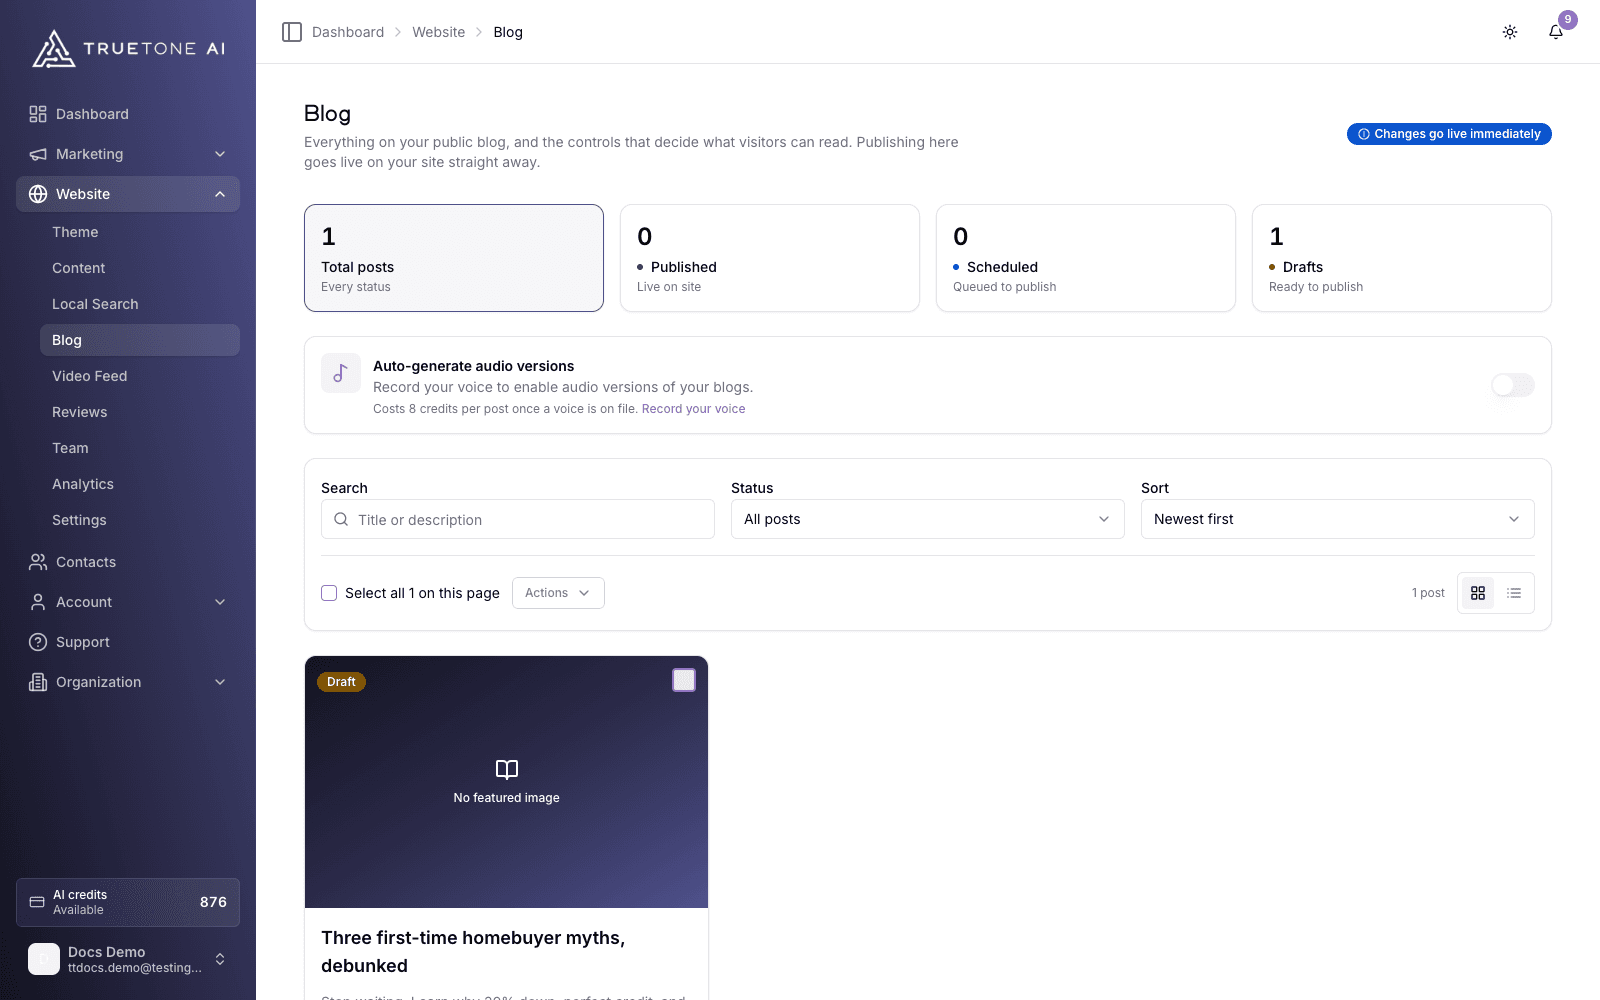1600x1000 pixels.
Task: Click the search magnifier icon
Action: (x=341, y=520)
